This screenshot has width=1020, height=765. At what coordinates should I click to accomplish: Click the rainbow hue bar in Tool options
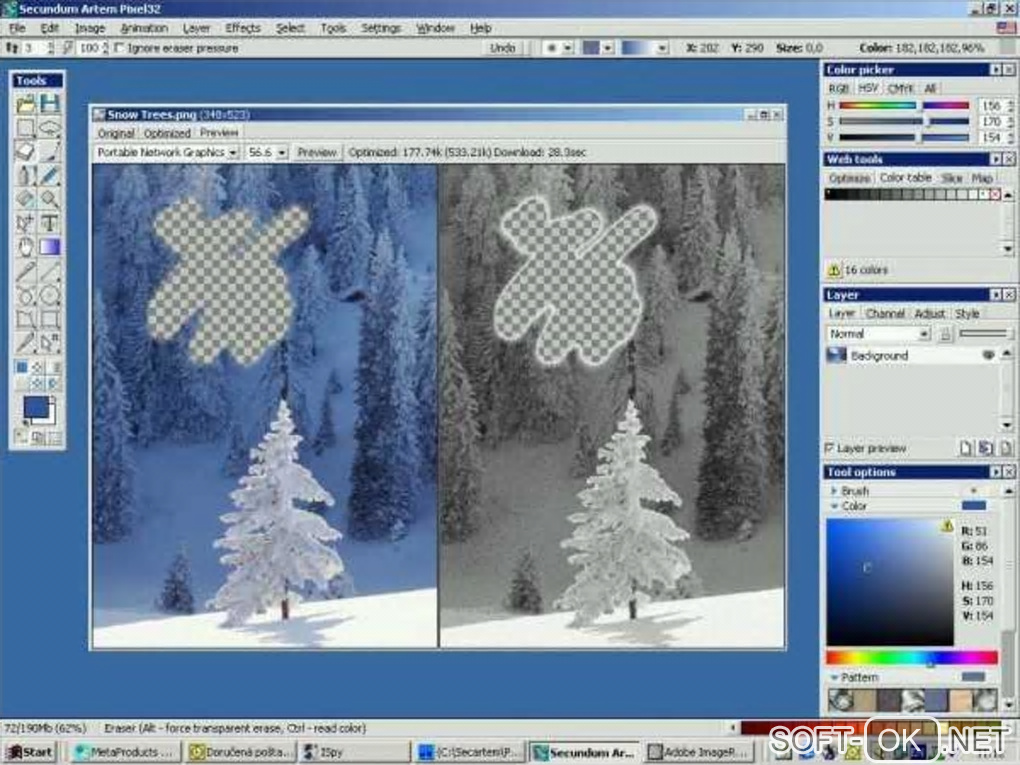click(911, 658)
